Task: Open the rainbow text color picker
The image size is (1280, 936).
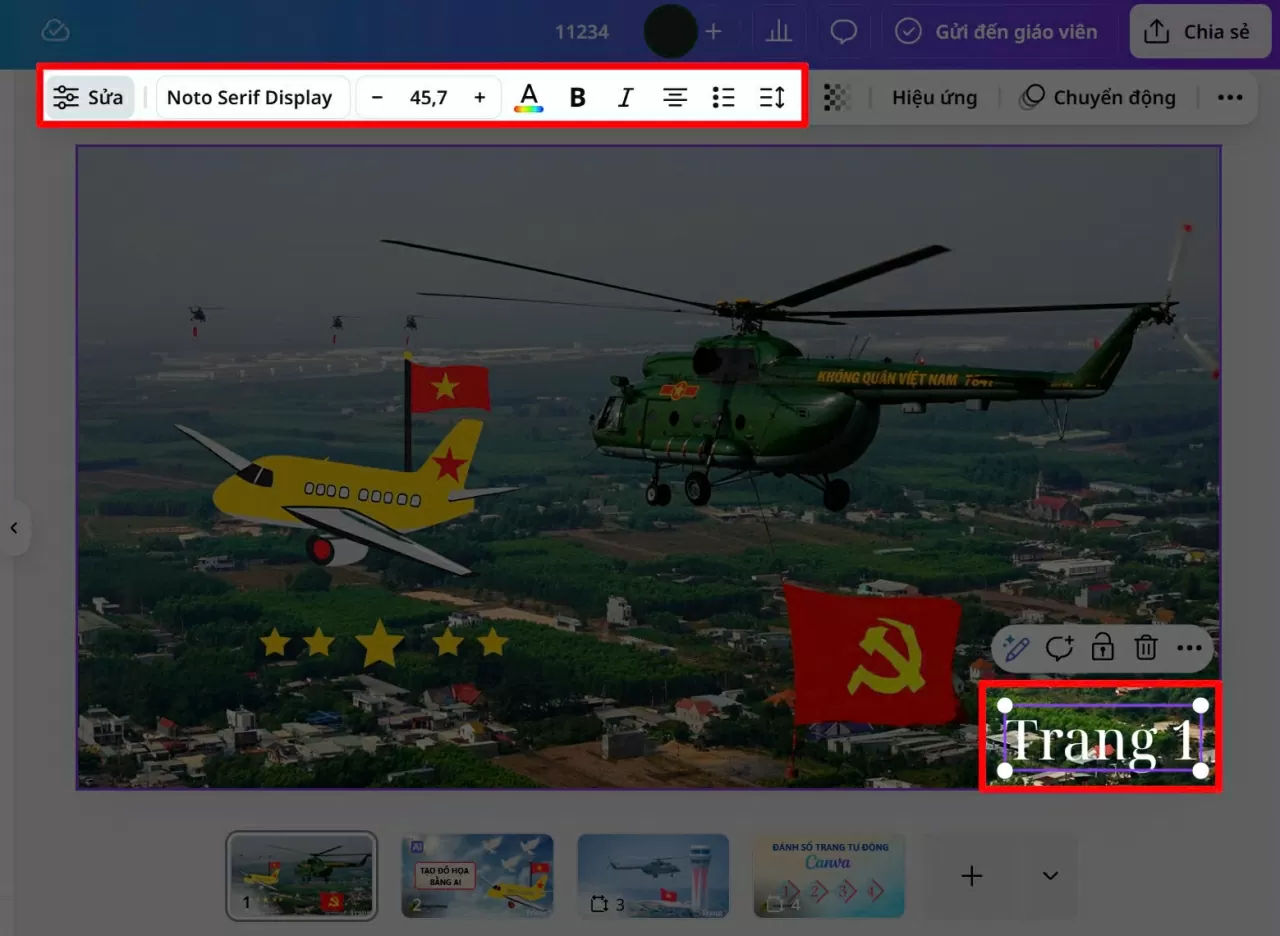Action: coord(529,97)
